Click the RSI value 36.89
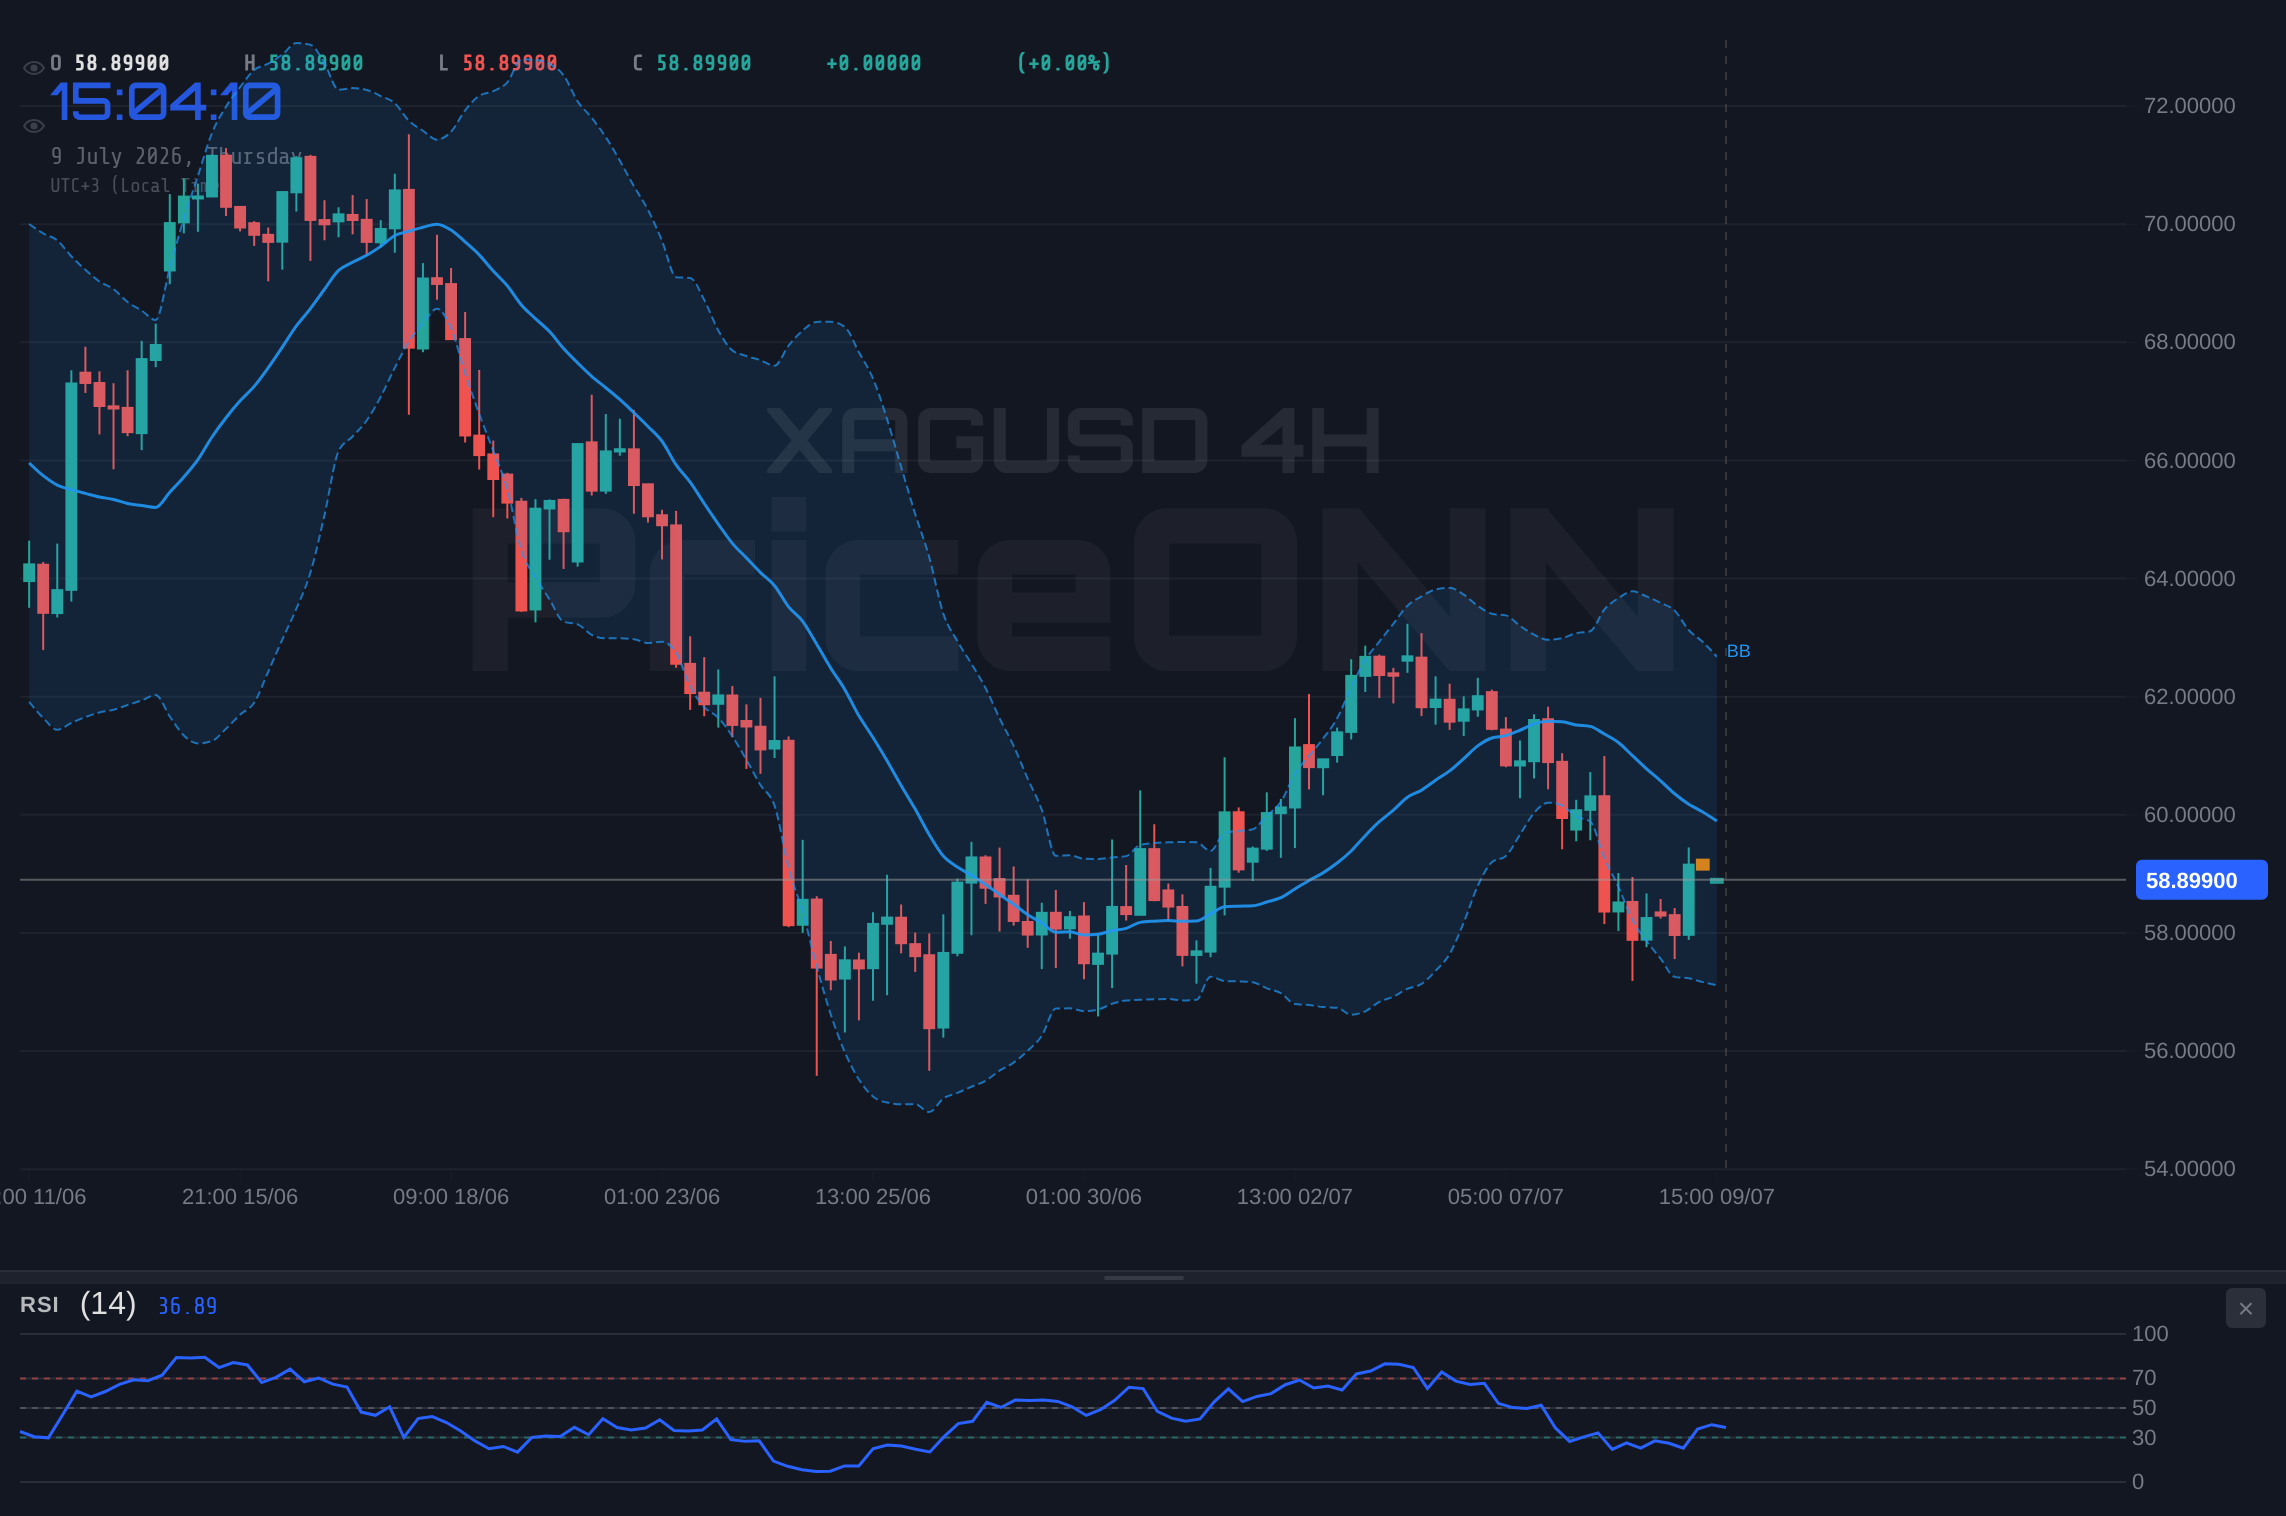This screenshot has height=1516, width=2286. click(x=187, y=1306)
